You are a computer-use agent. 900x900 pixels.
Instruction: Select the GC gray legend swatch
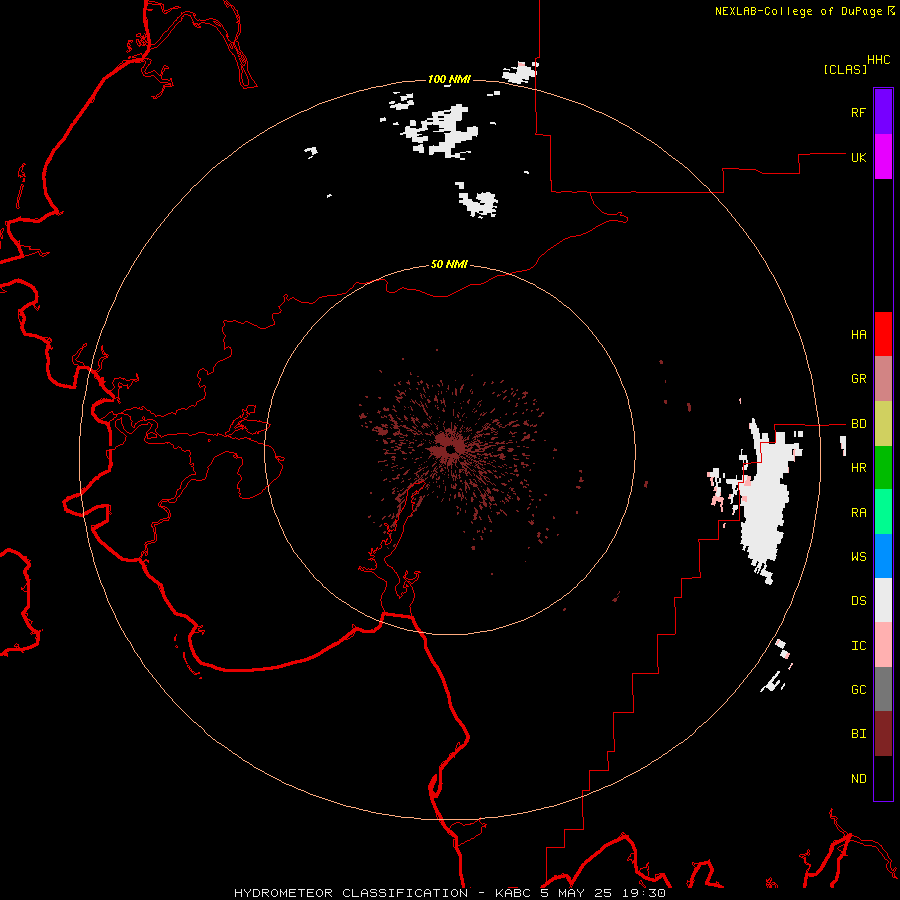pos(883,689)
